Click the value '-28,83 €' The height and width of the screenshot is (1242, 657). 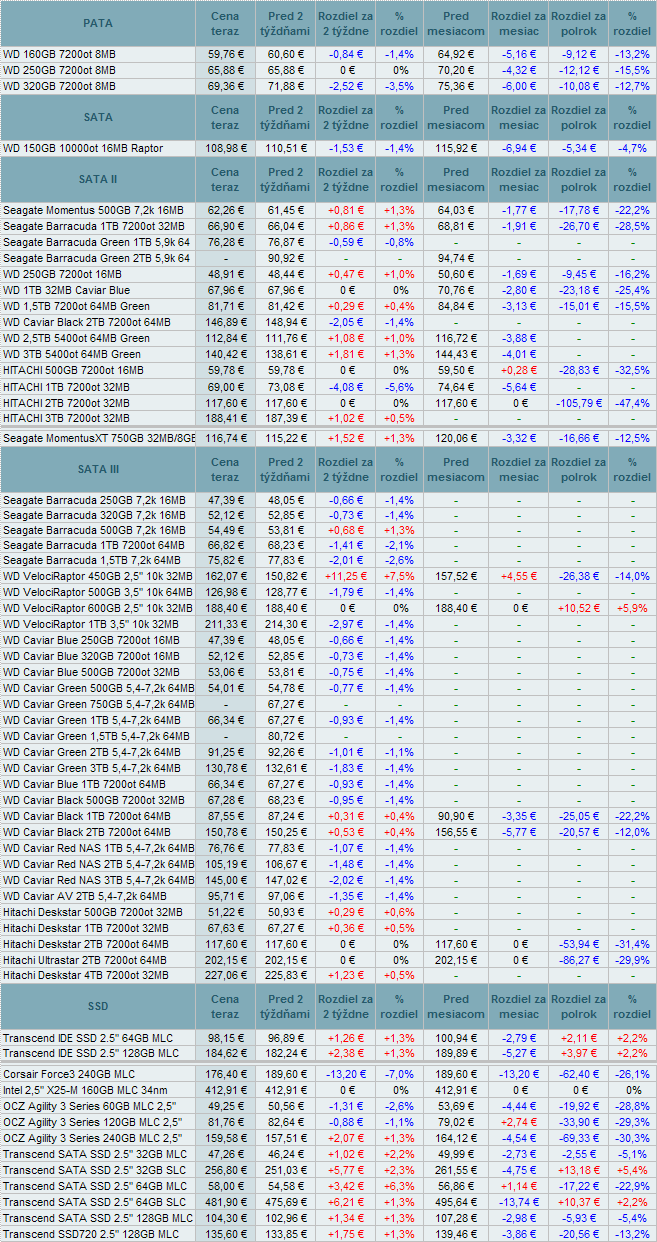pos(578,370)
